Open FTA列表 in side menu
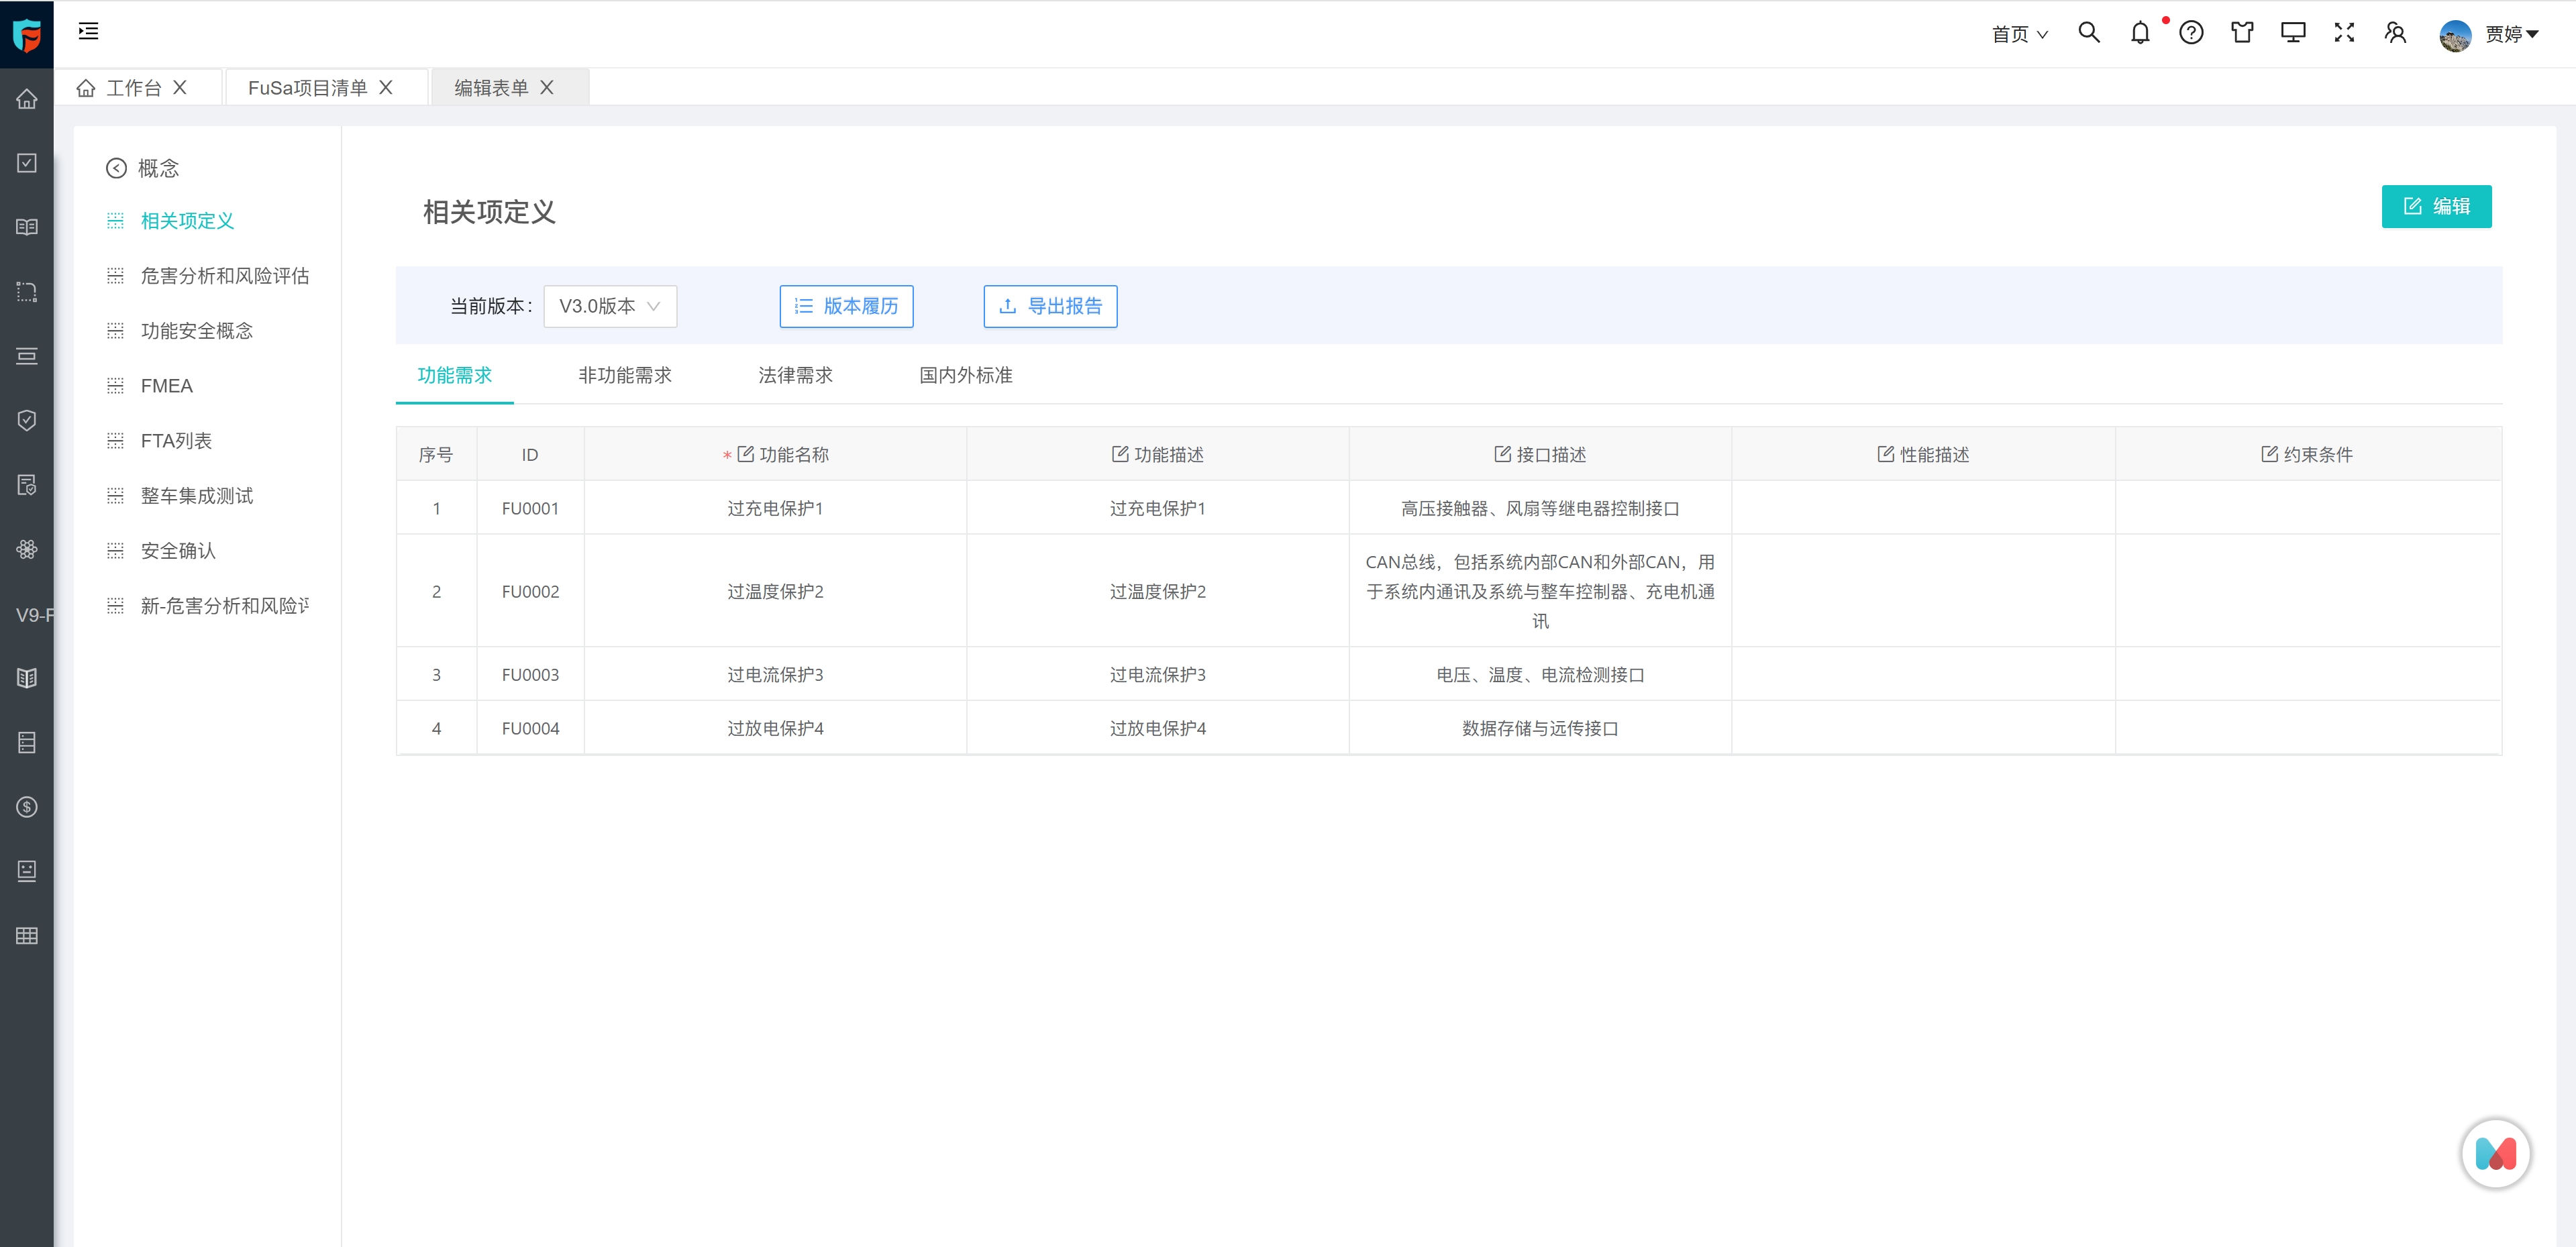 [176, 440]
